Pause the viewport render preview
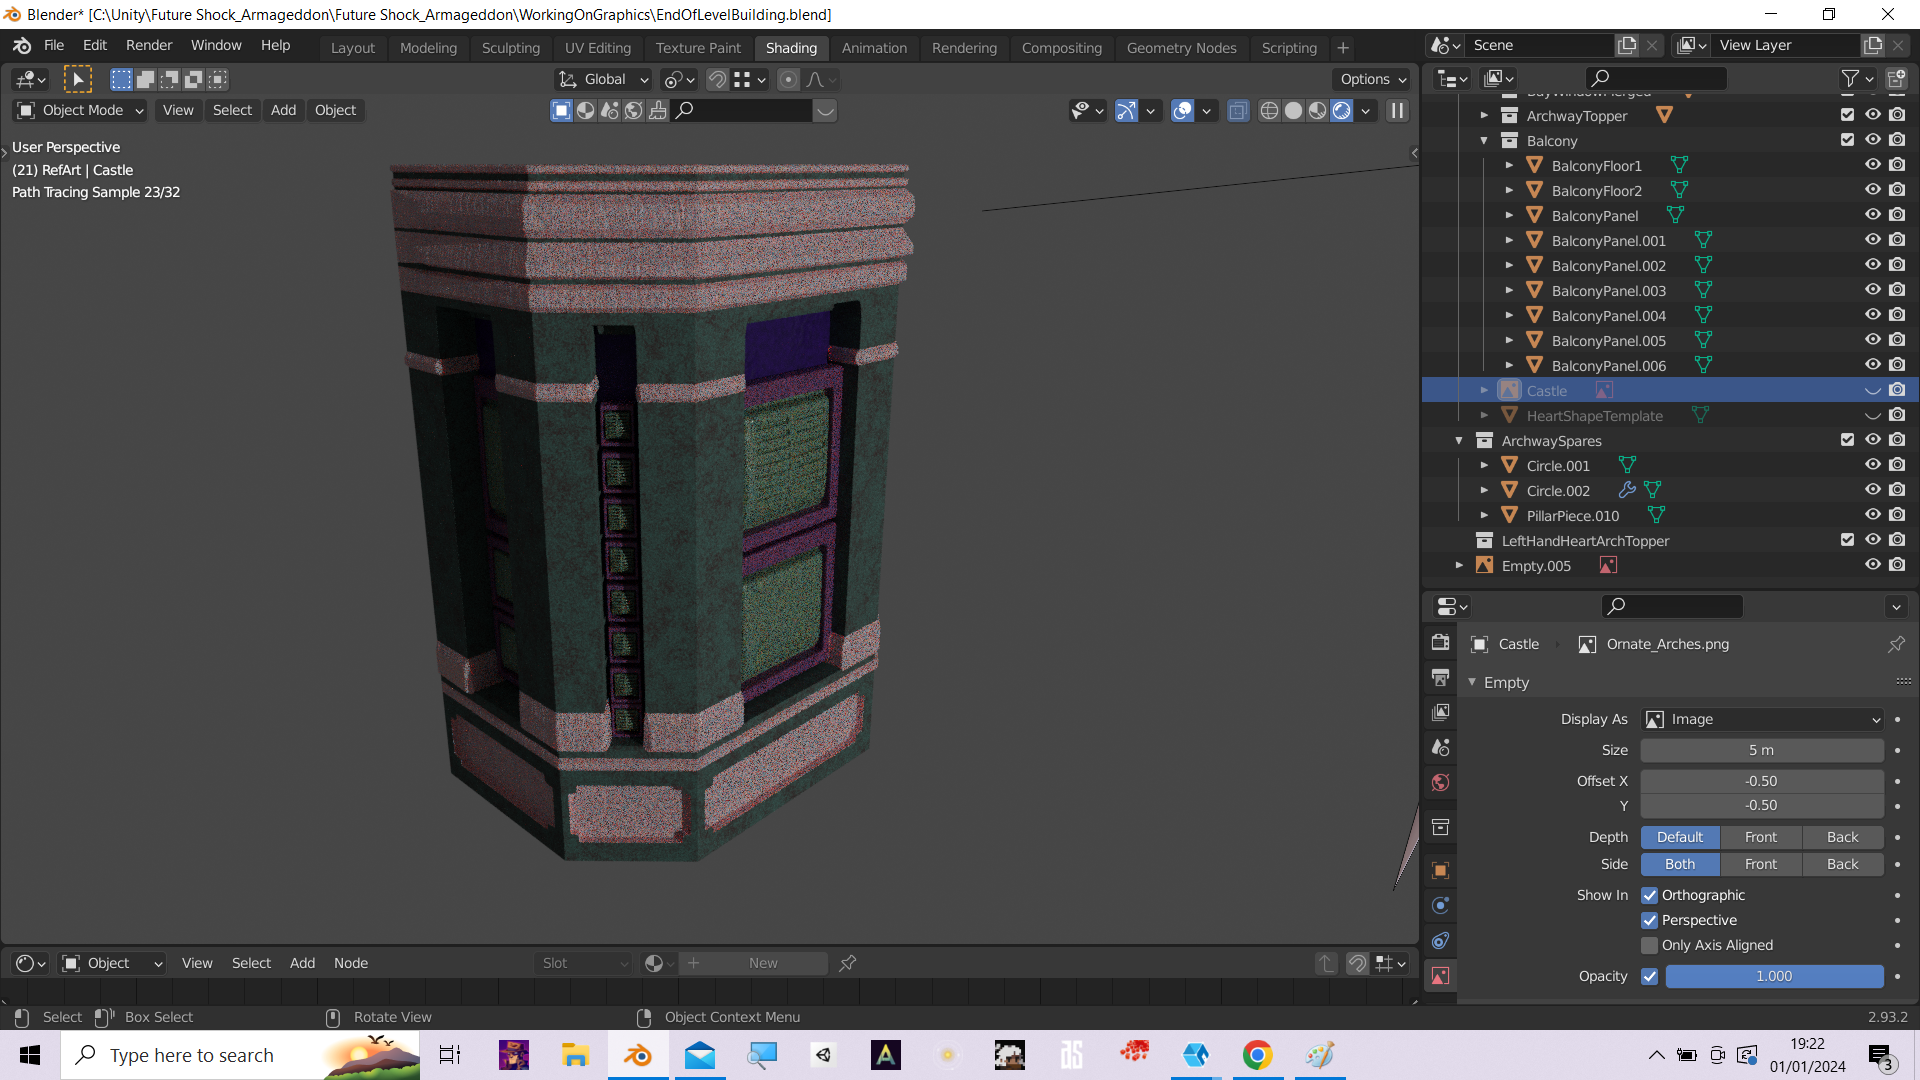The width and height of the screenshot is (1920, 1080). click(1397, 110)
